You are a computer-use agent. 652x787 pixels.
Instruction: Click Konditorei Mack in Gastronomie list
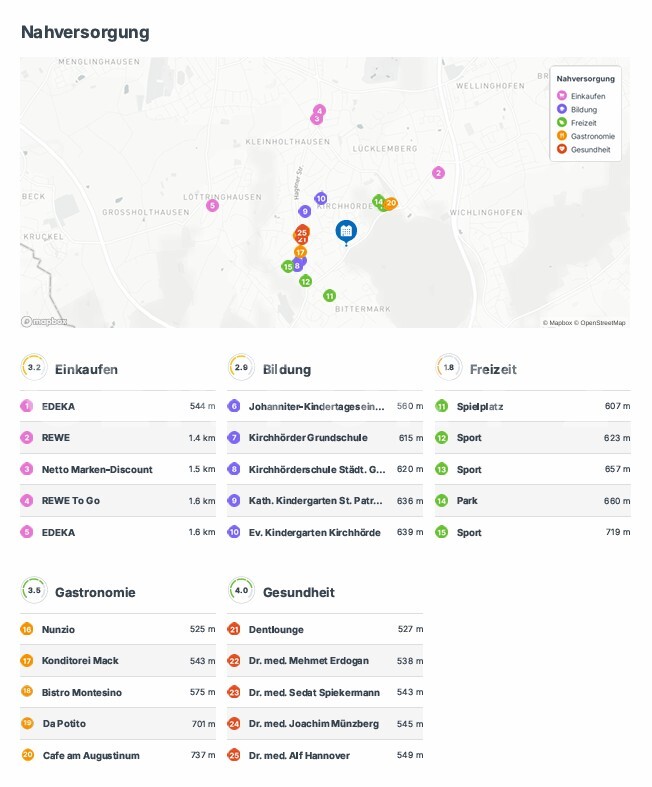[x=82, y=661]
